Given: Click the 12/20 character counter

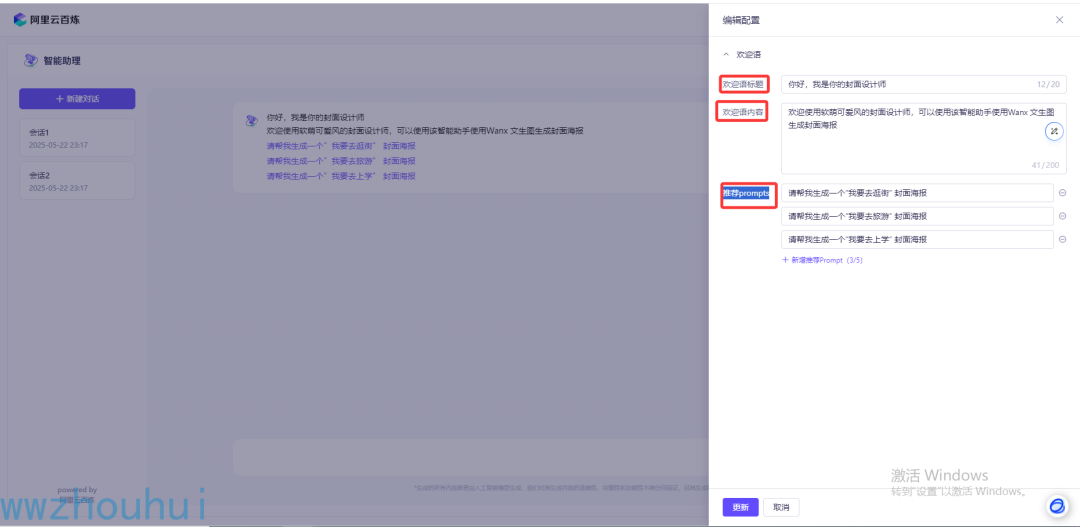Looking at the screenshot, I should (x=1048, y=85).
